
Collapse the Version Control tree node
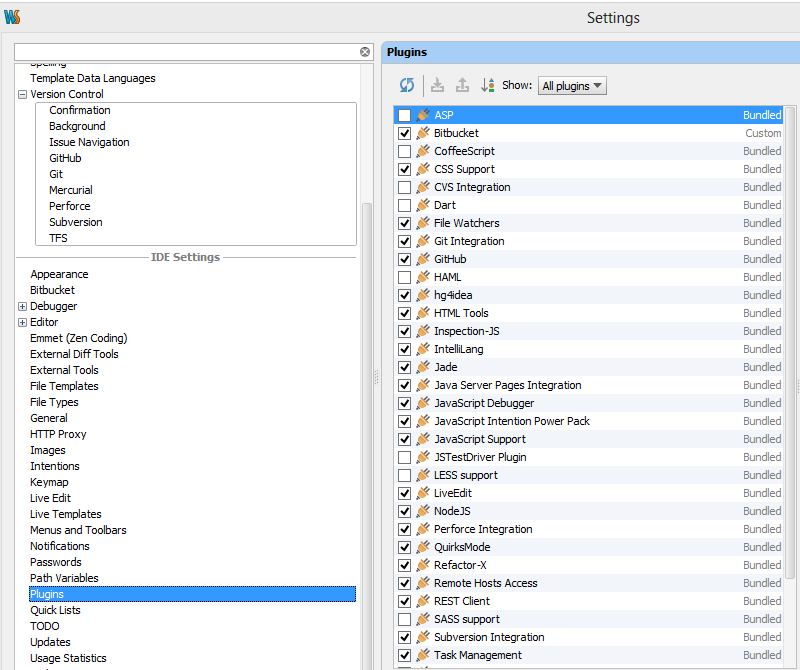pos(22,94)
